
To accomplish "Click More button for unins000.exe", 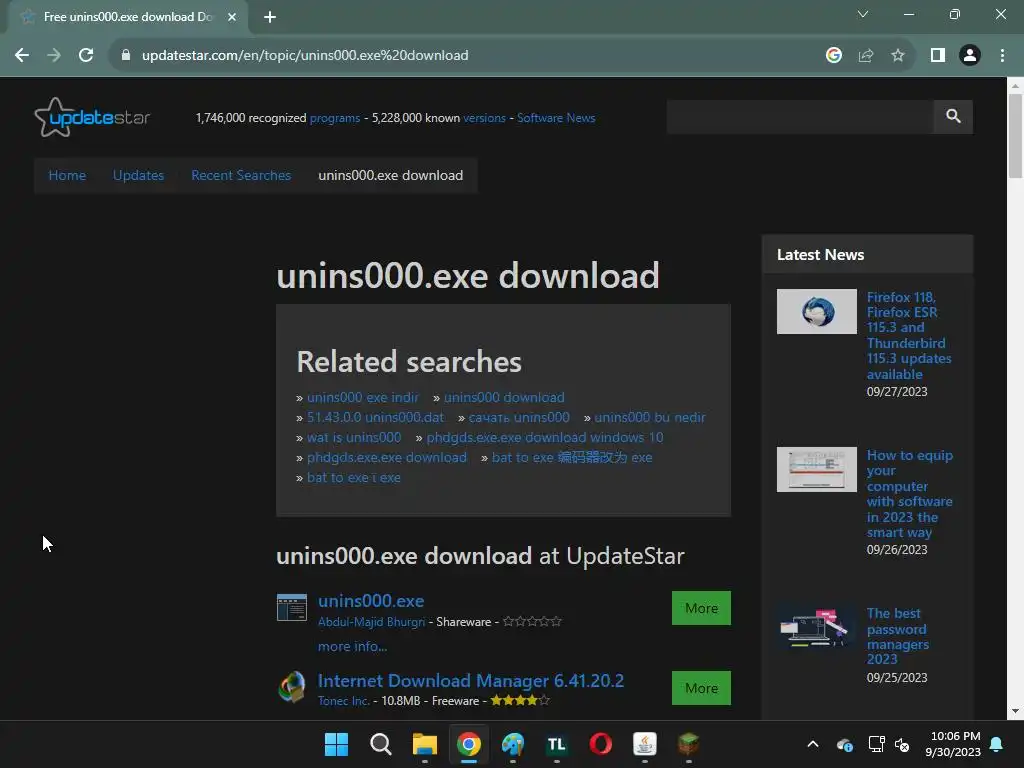I will pyautogui.click(x=701, y=608).
